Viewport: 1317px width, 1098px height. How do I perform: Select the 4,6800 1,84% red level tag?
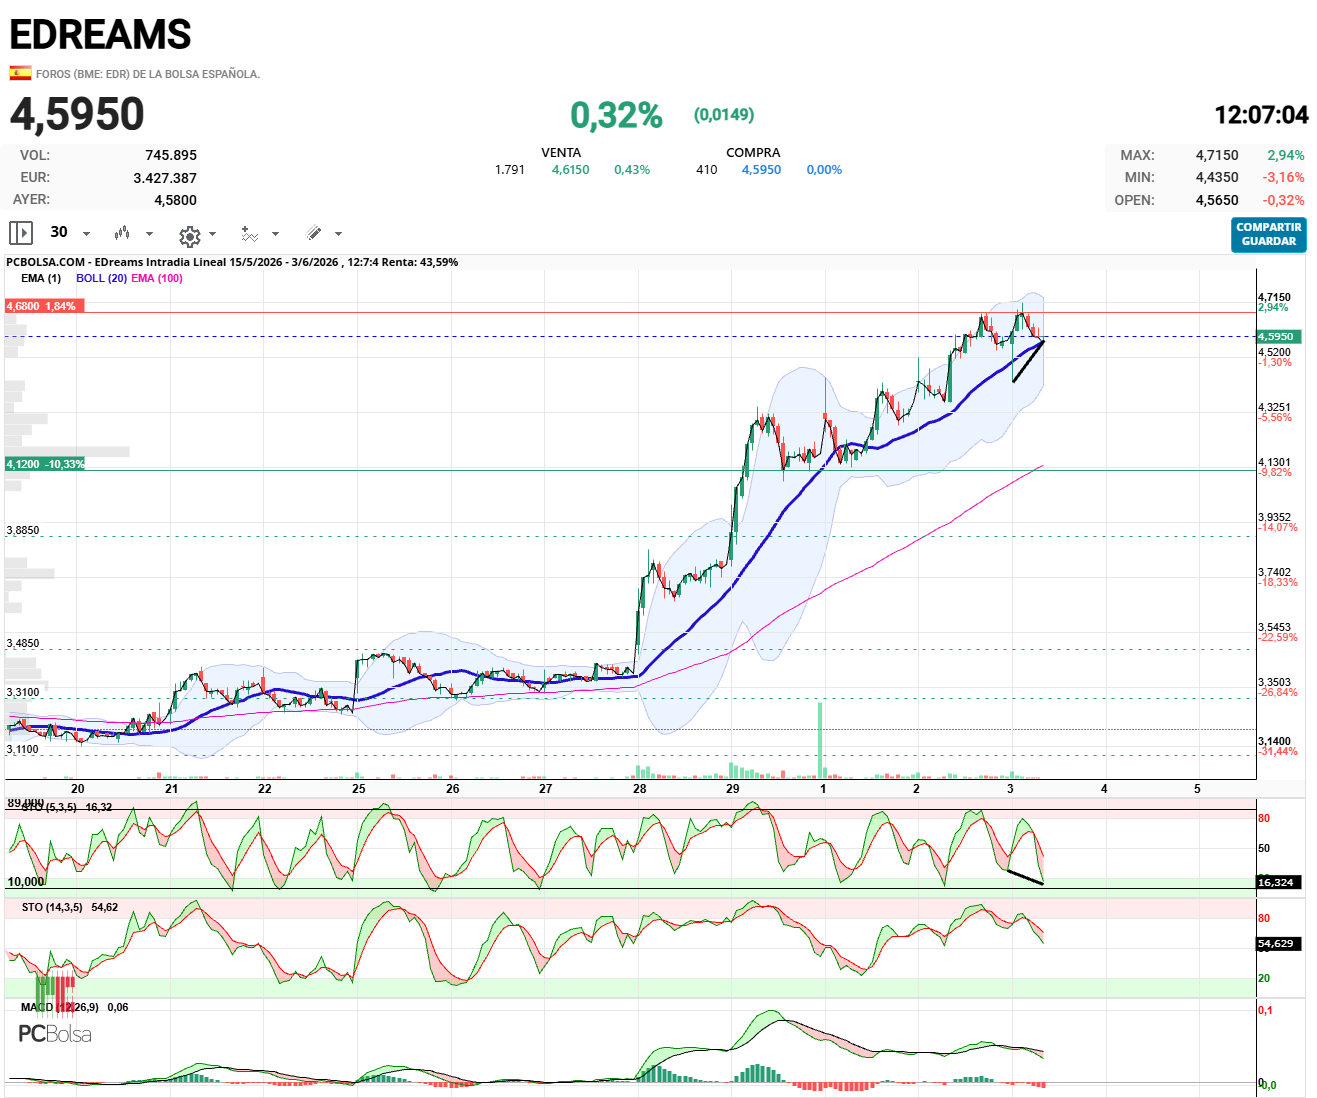coord(45,306)
